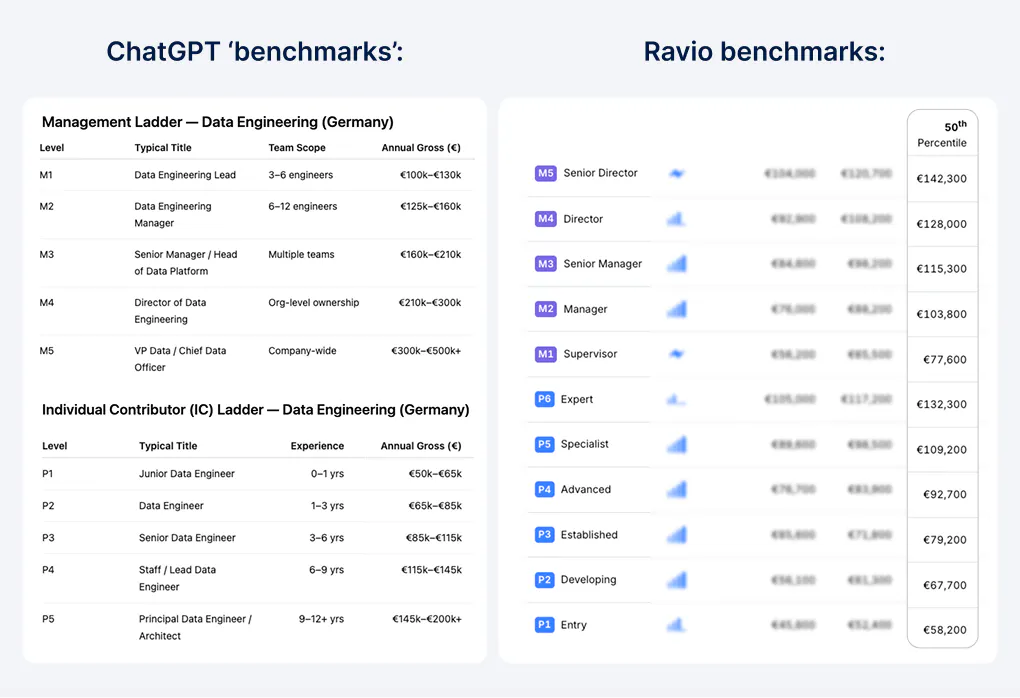Click the 'Team Scope' column header
Screen dimensions: 1020x698
(297, 148)
